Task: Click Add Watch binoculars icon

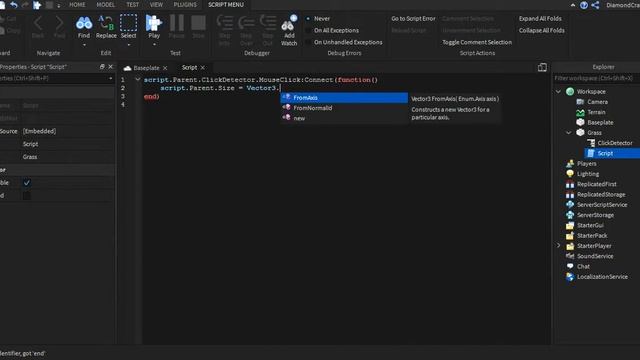Action: [289, 24]
